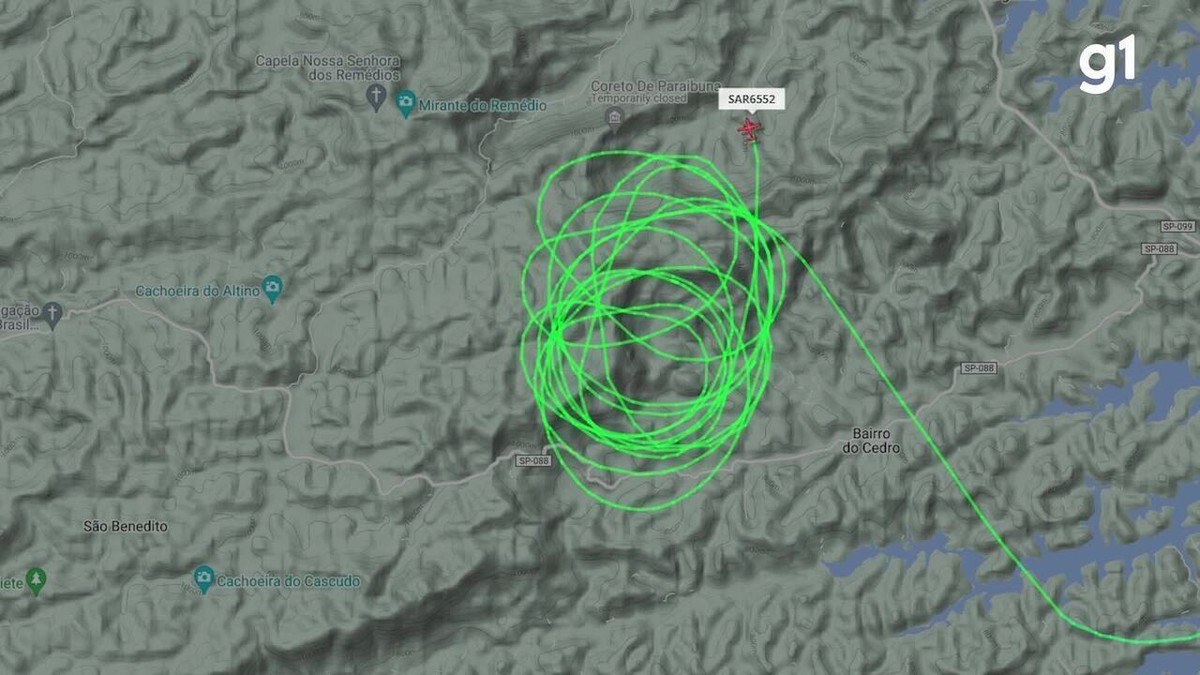Click the church marker beside Brasil label
The image size is (1200, 675).
53,314
